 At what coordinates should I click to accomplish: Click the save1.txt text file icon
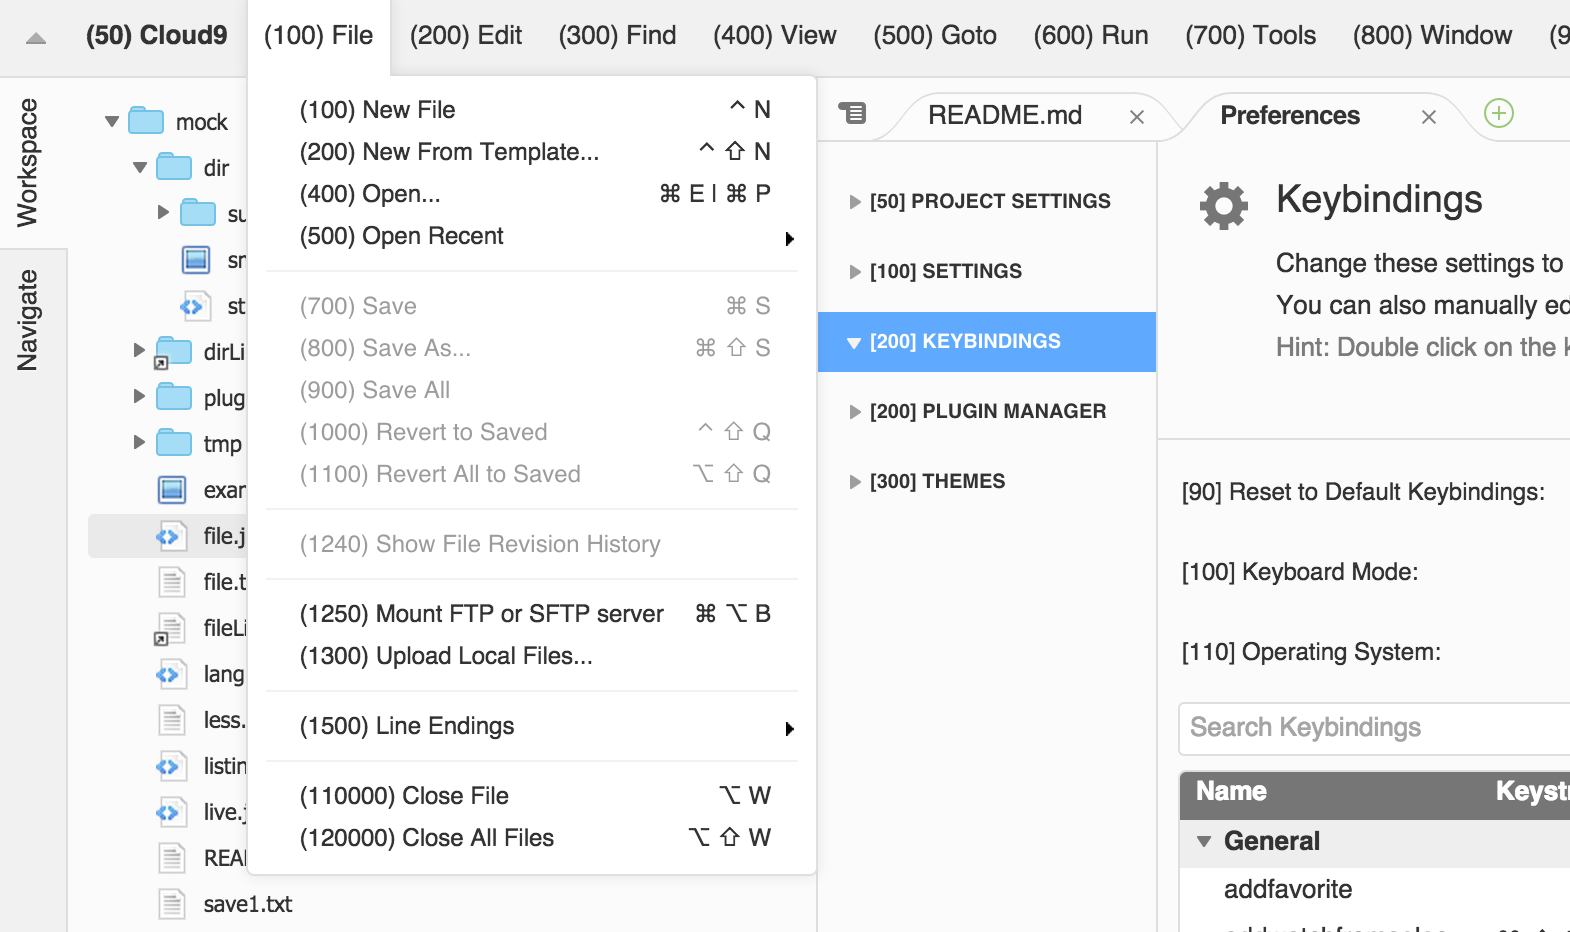point(172,904)
